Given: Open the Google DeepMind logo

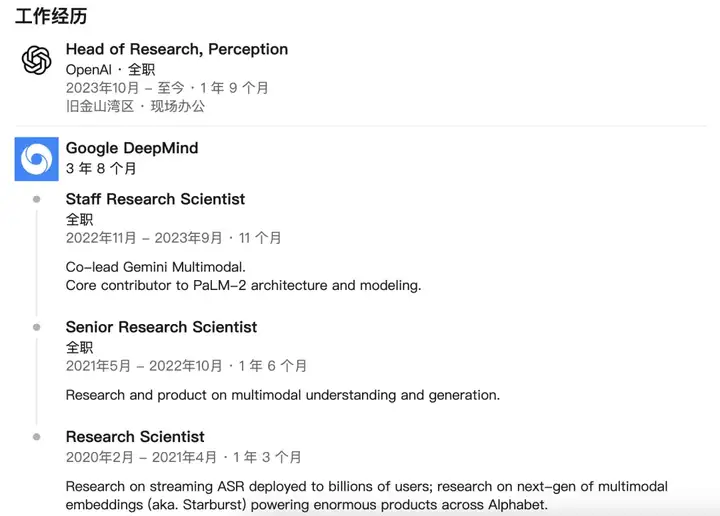Looking at the screenshot, I should (37, 159).
